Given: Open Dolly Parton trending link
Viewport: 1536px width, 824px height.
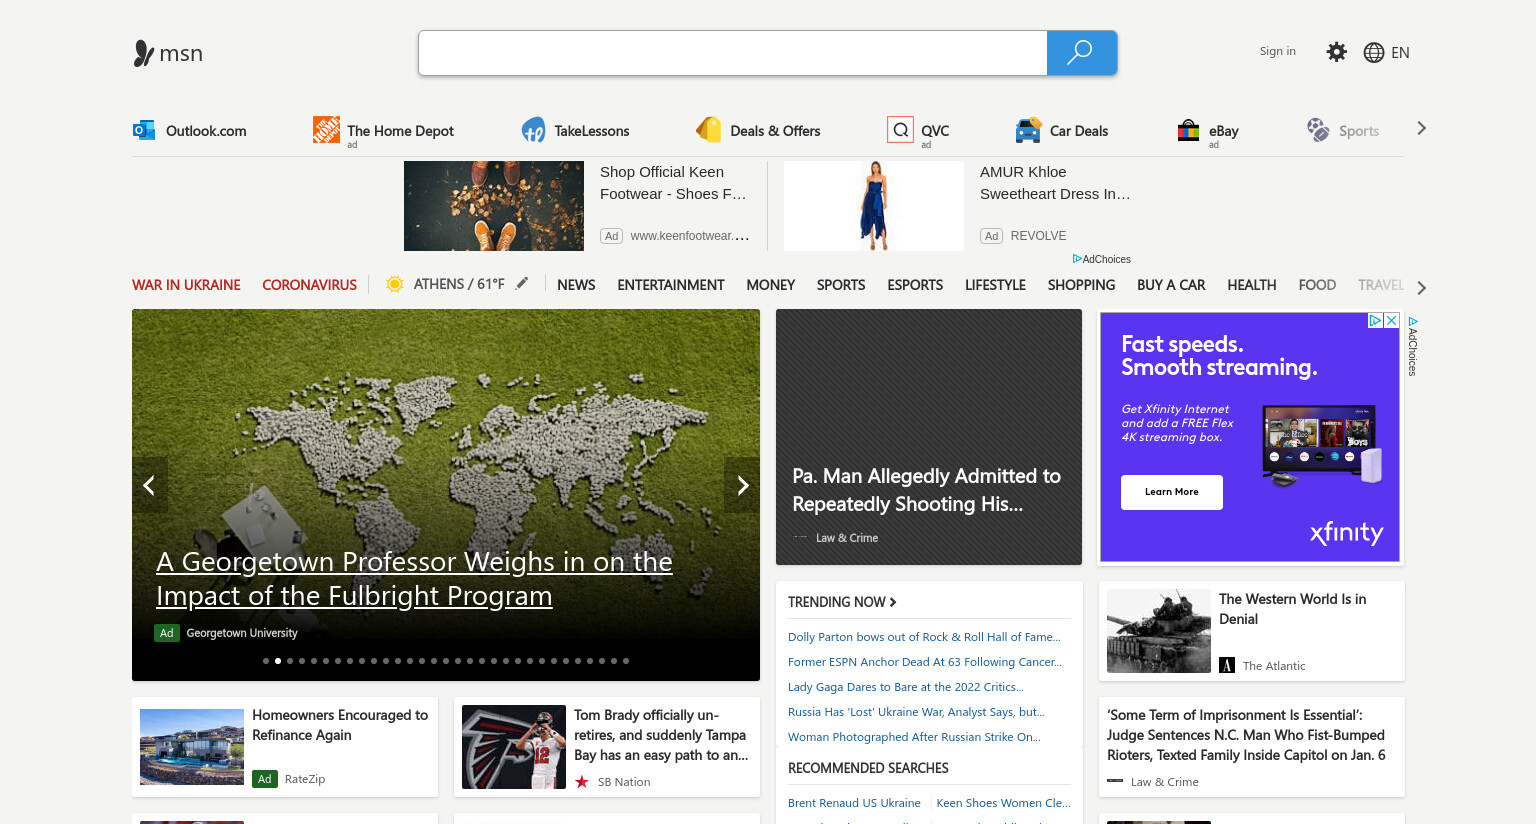Looking at the screenshot, I should (x=924, y=637).
